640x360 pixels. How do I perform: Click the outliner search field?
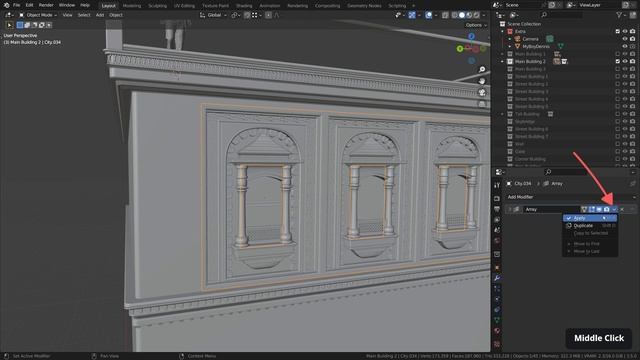(562, 15)
